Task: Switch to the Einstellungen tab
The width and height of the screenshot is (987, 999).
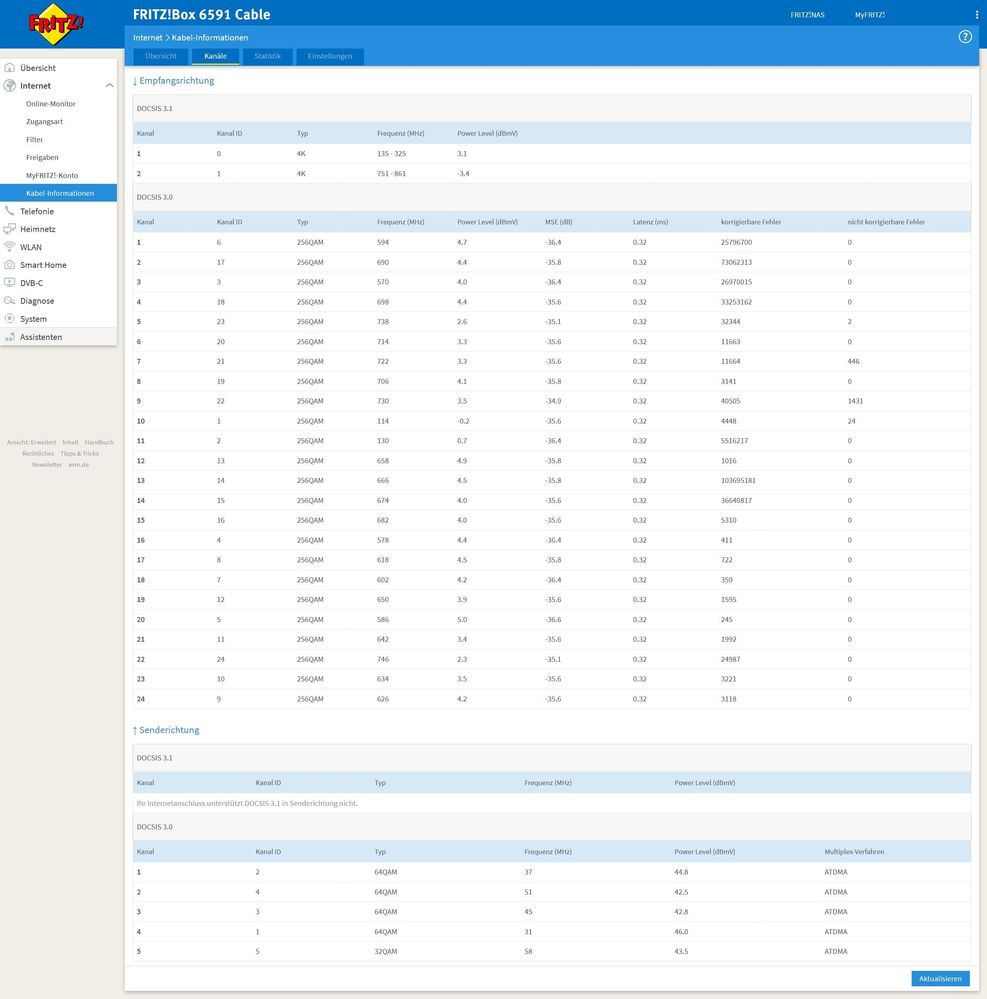Action: 330,56
